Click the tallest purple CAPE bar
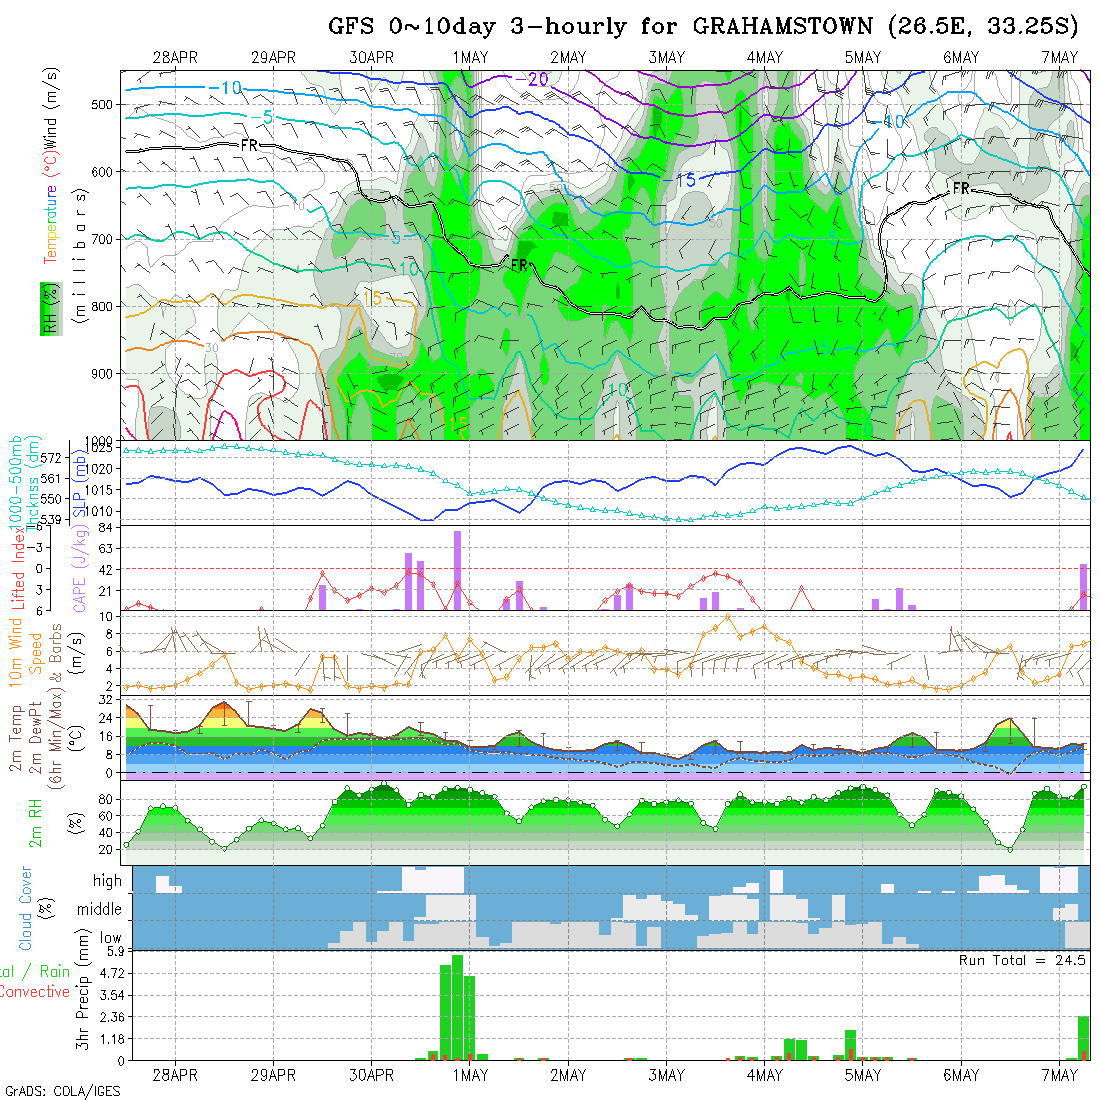This screenshot has width=1100, height=1100. 457,570
